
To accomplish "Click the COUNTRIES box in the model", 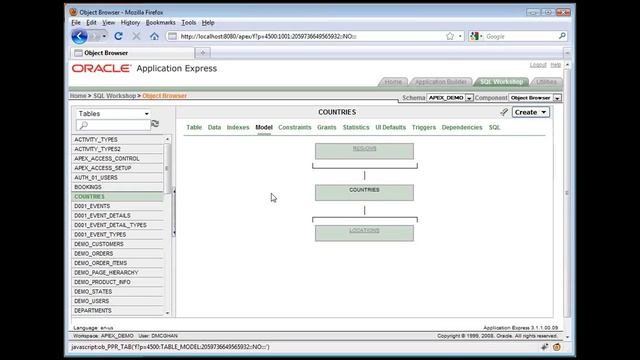I will (364, 192).
